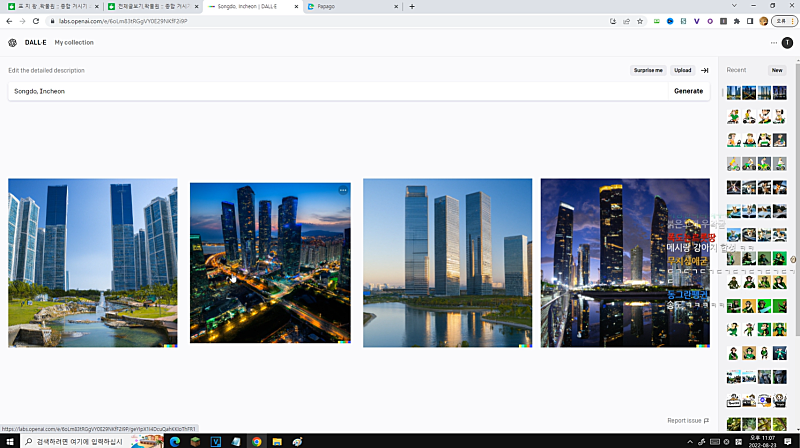Open the third image of towers over water
This screenshot has width=800, height=448.
pos(447,263)
